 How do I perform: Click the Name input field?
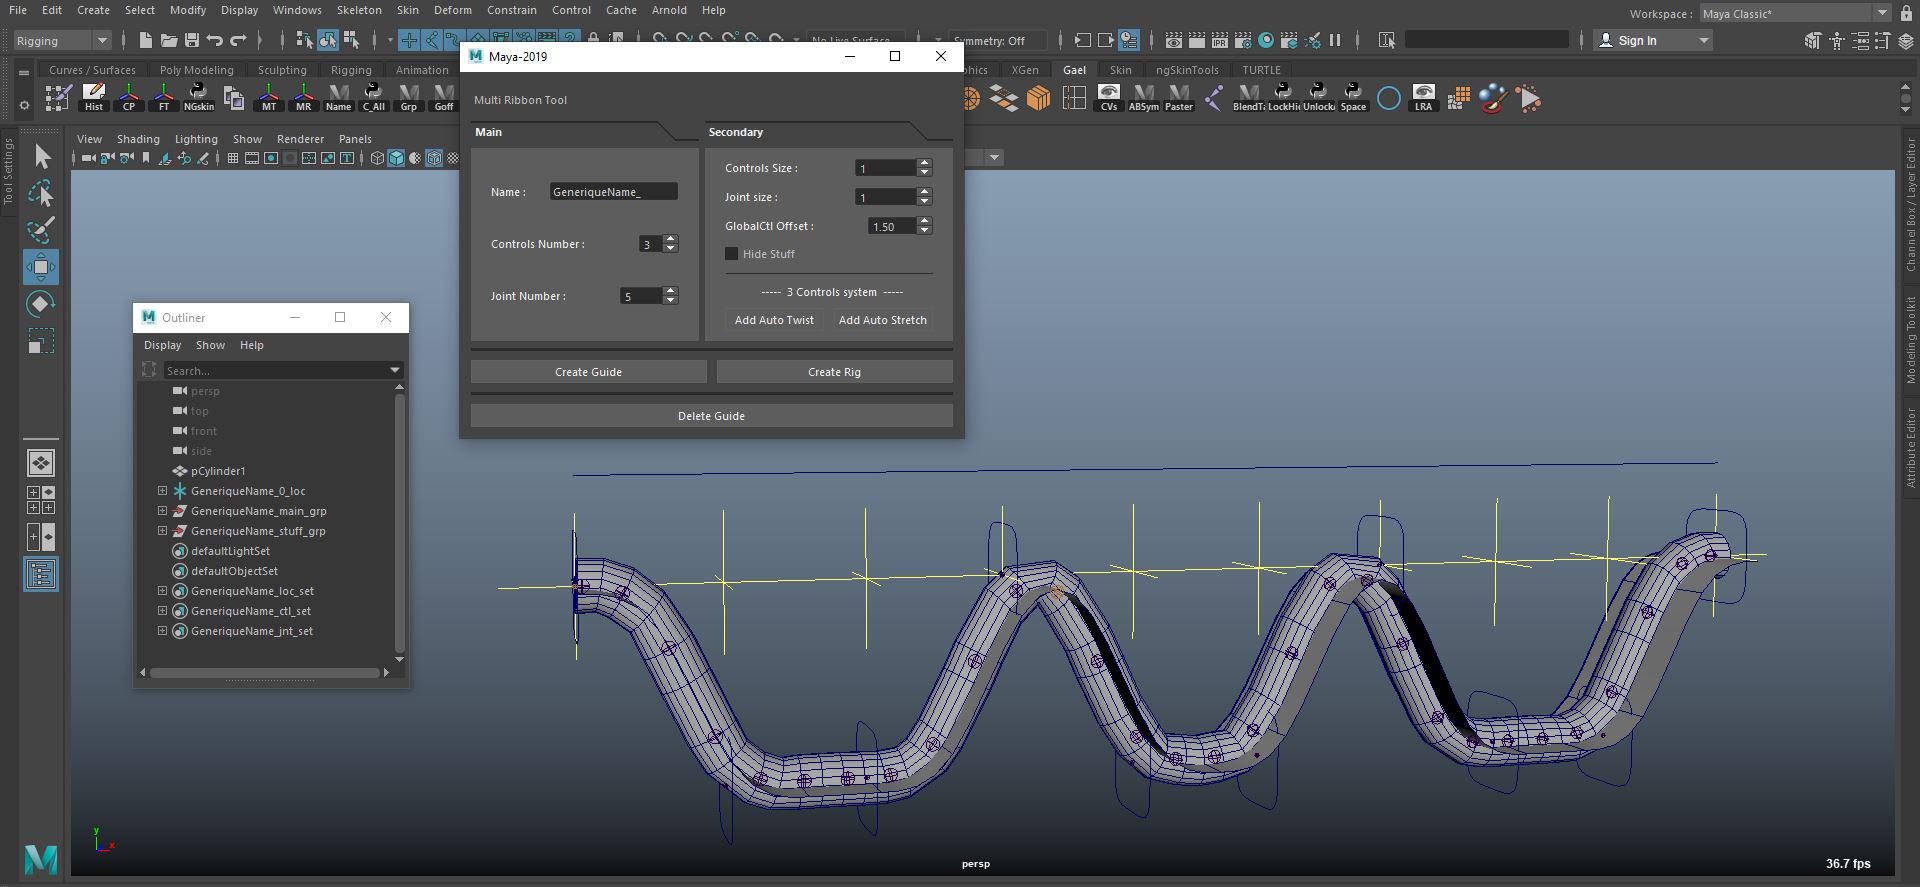click(x=613, y=192)
